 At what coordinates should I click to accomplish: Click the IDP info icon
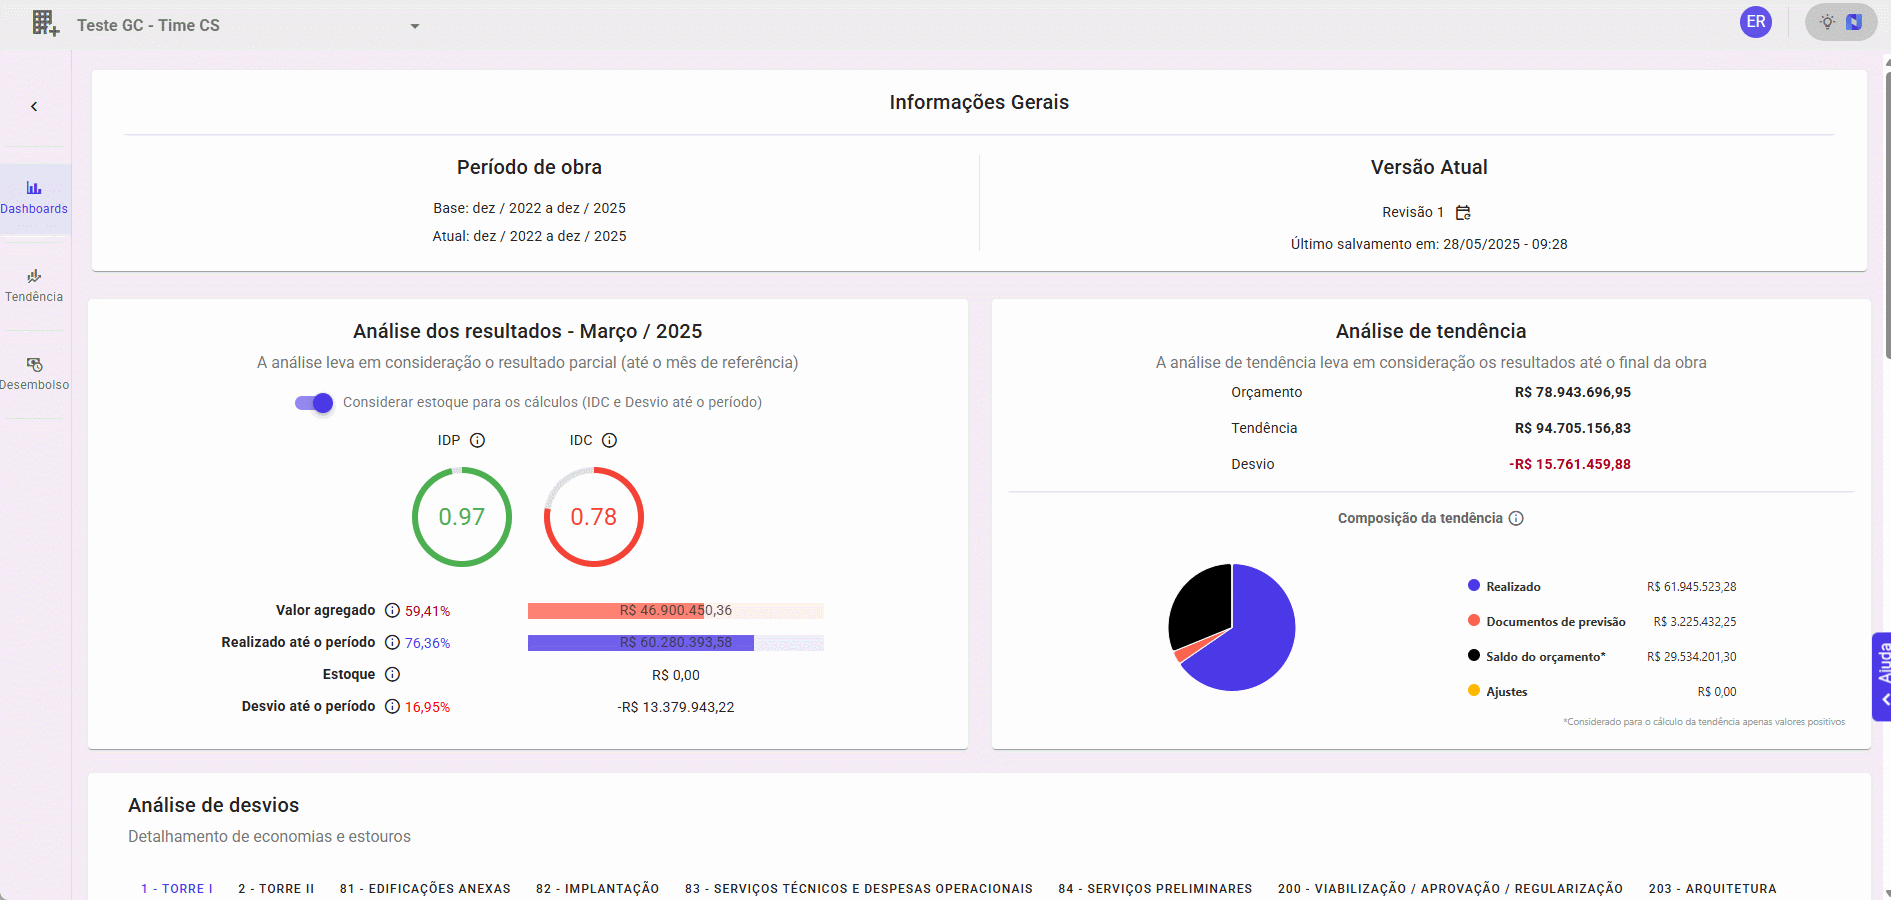point(478,440)
